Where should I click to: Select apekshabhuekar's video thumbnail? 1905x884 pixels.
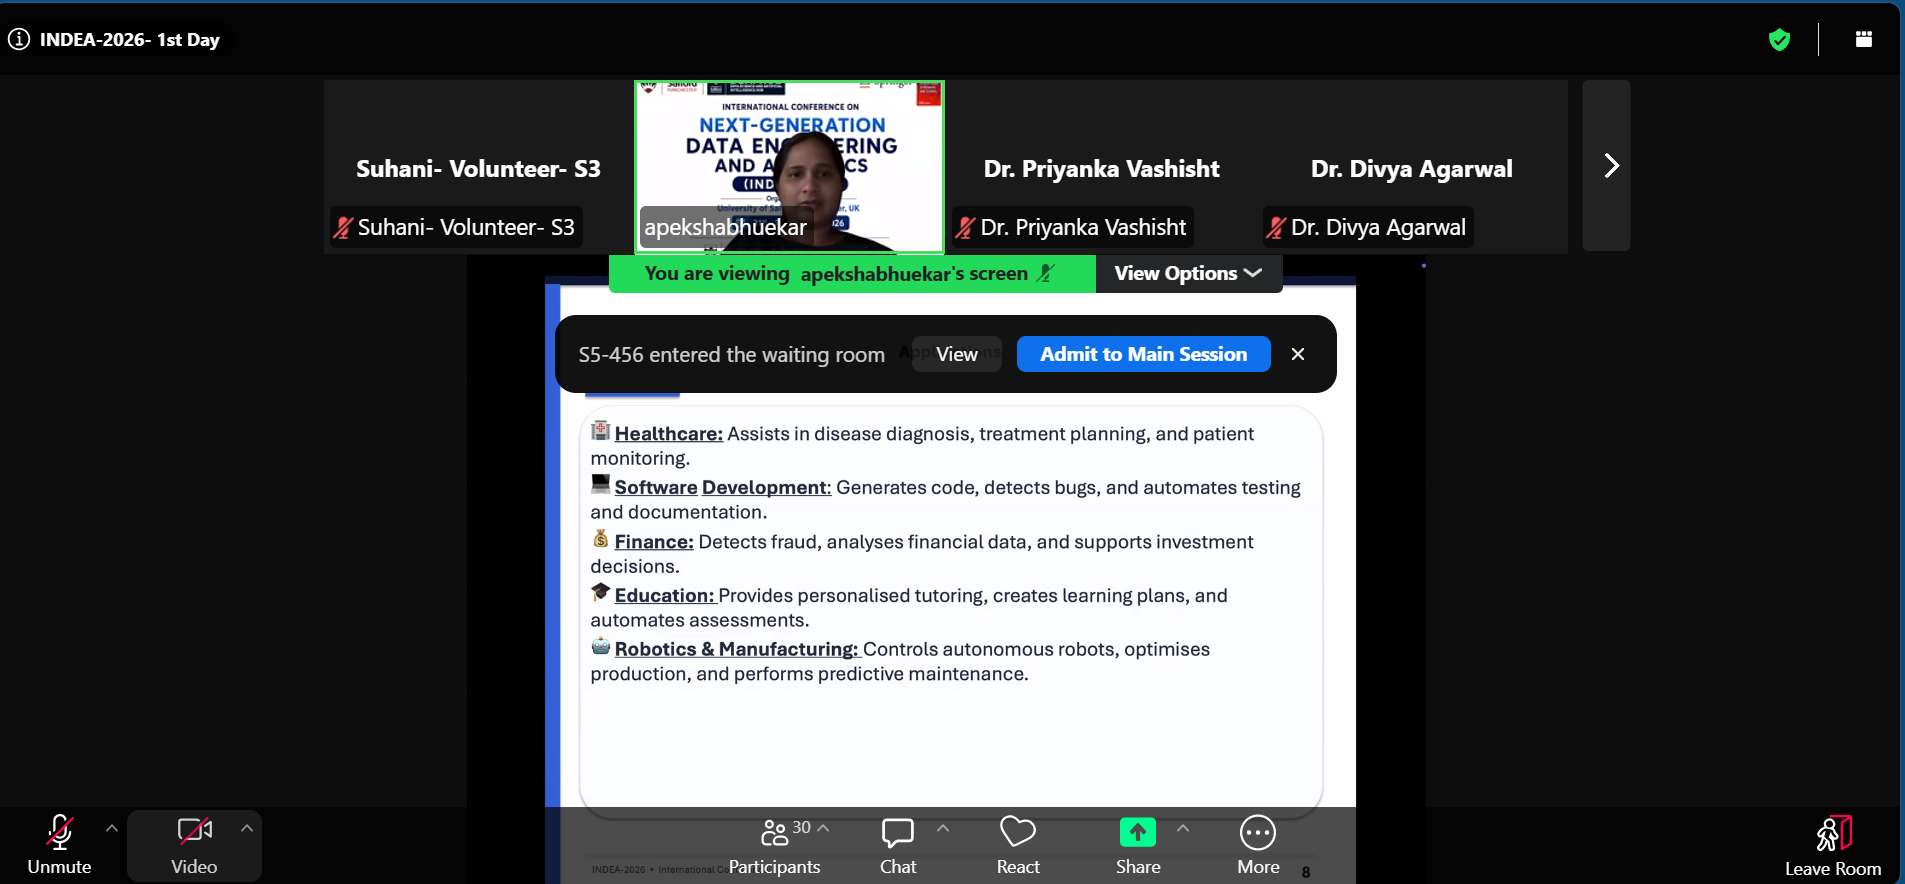tap(790, 166)
